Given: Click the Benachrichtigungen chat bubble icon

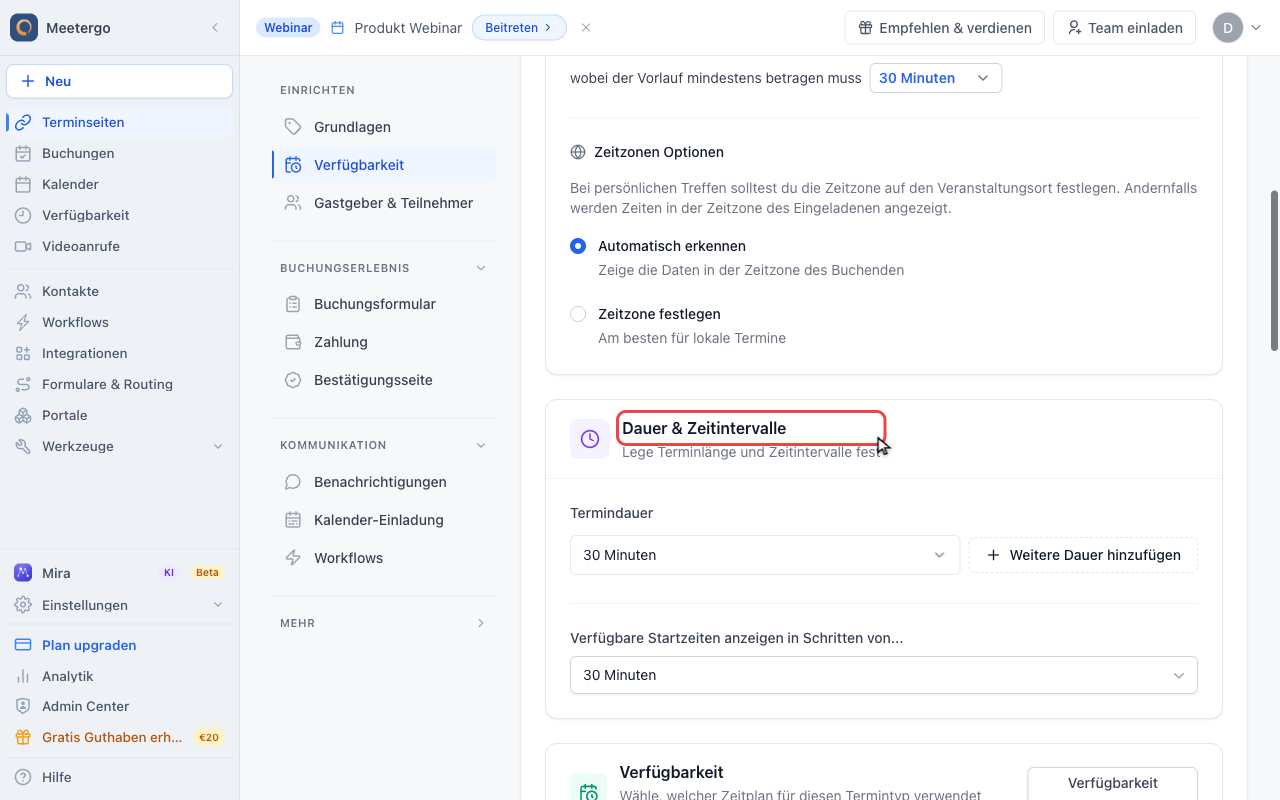Looking at the screenshot, I should coord(293,482).
